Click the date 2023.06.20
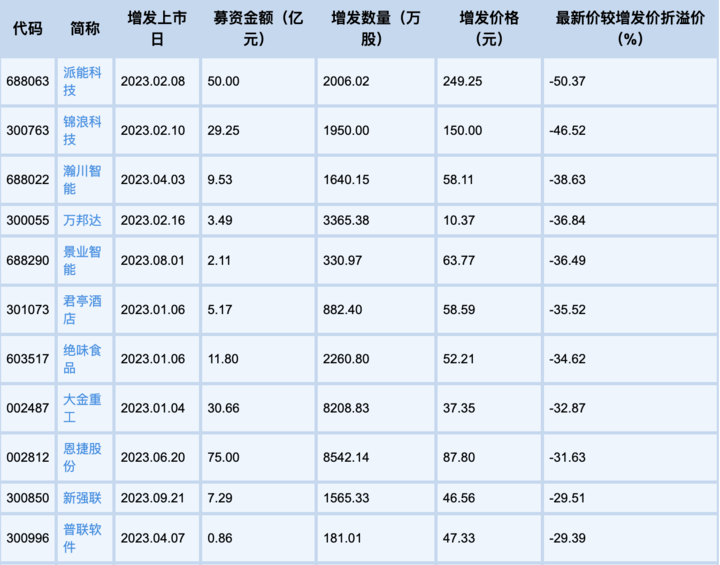 (153, 458)
